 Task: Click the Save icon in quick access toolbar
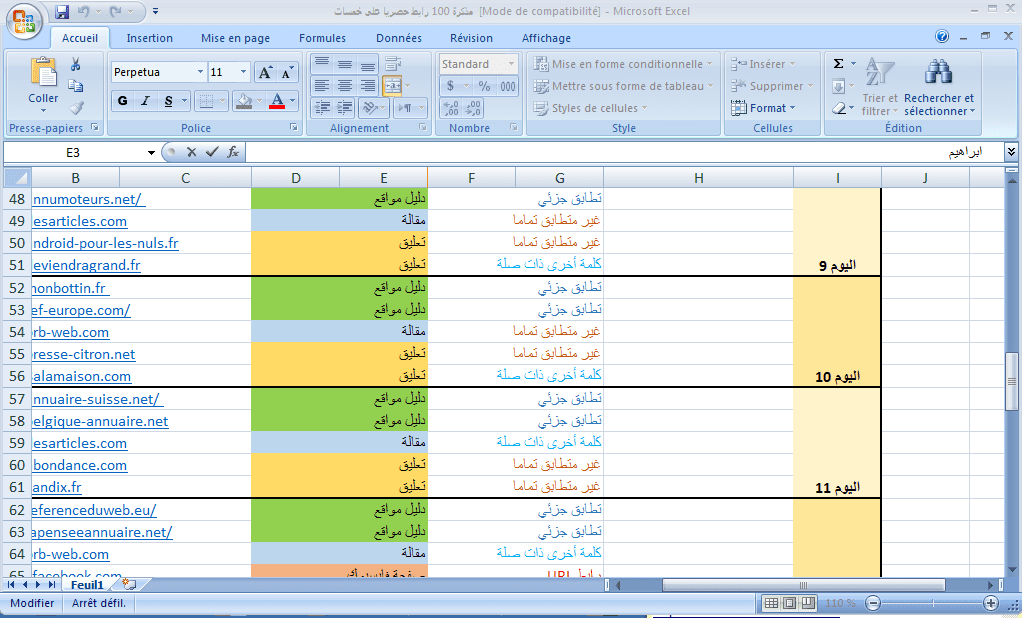click(x=62, y=12)
